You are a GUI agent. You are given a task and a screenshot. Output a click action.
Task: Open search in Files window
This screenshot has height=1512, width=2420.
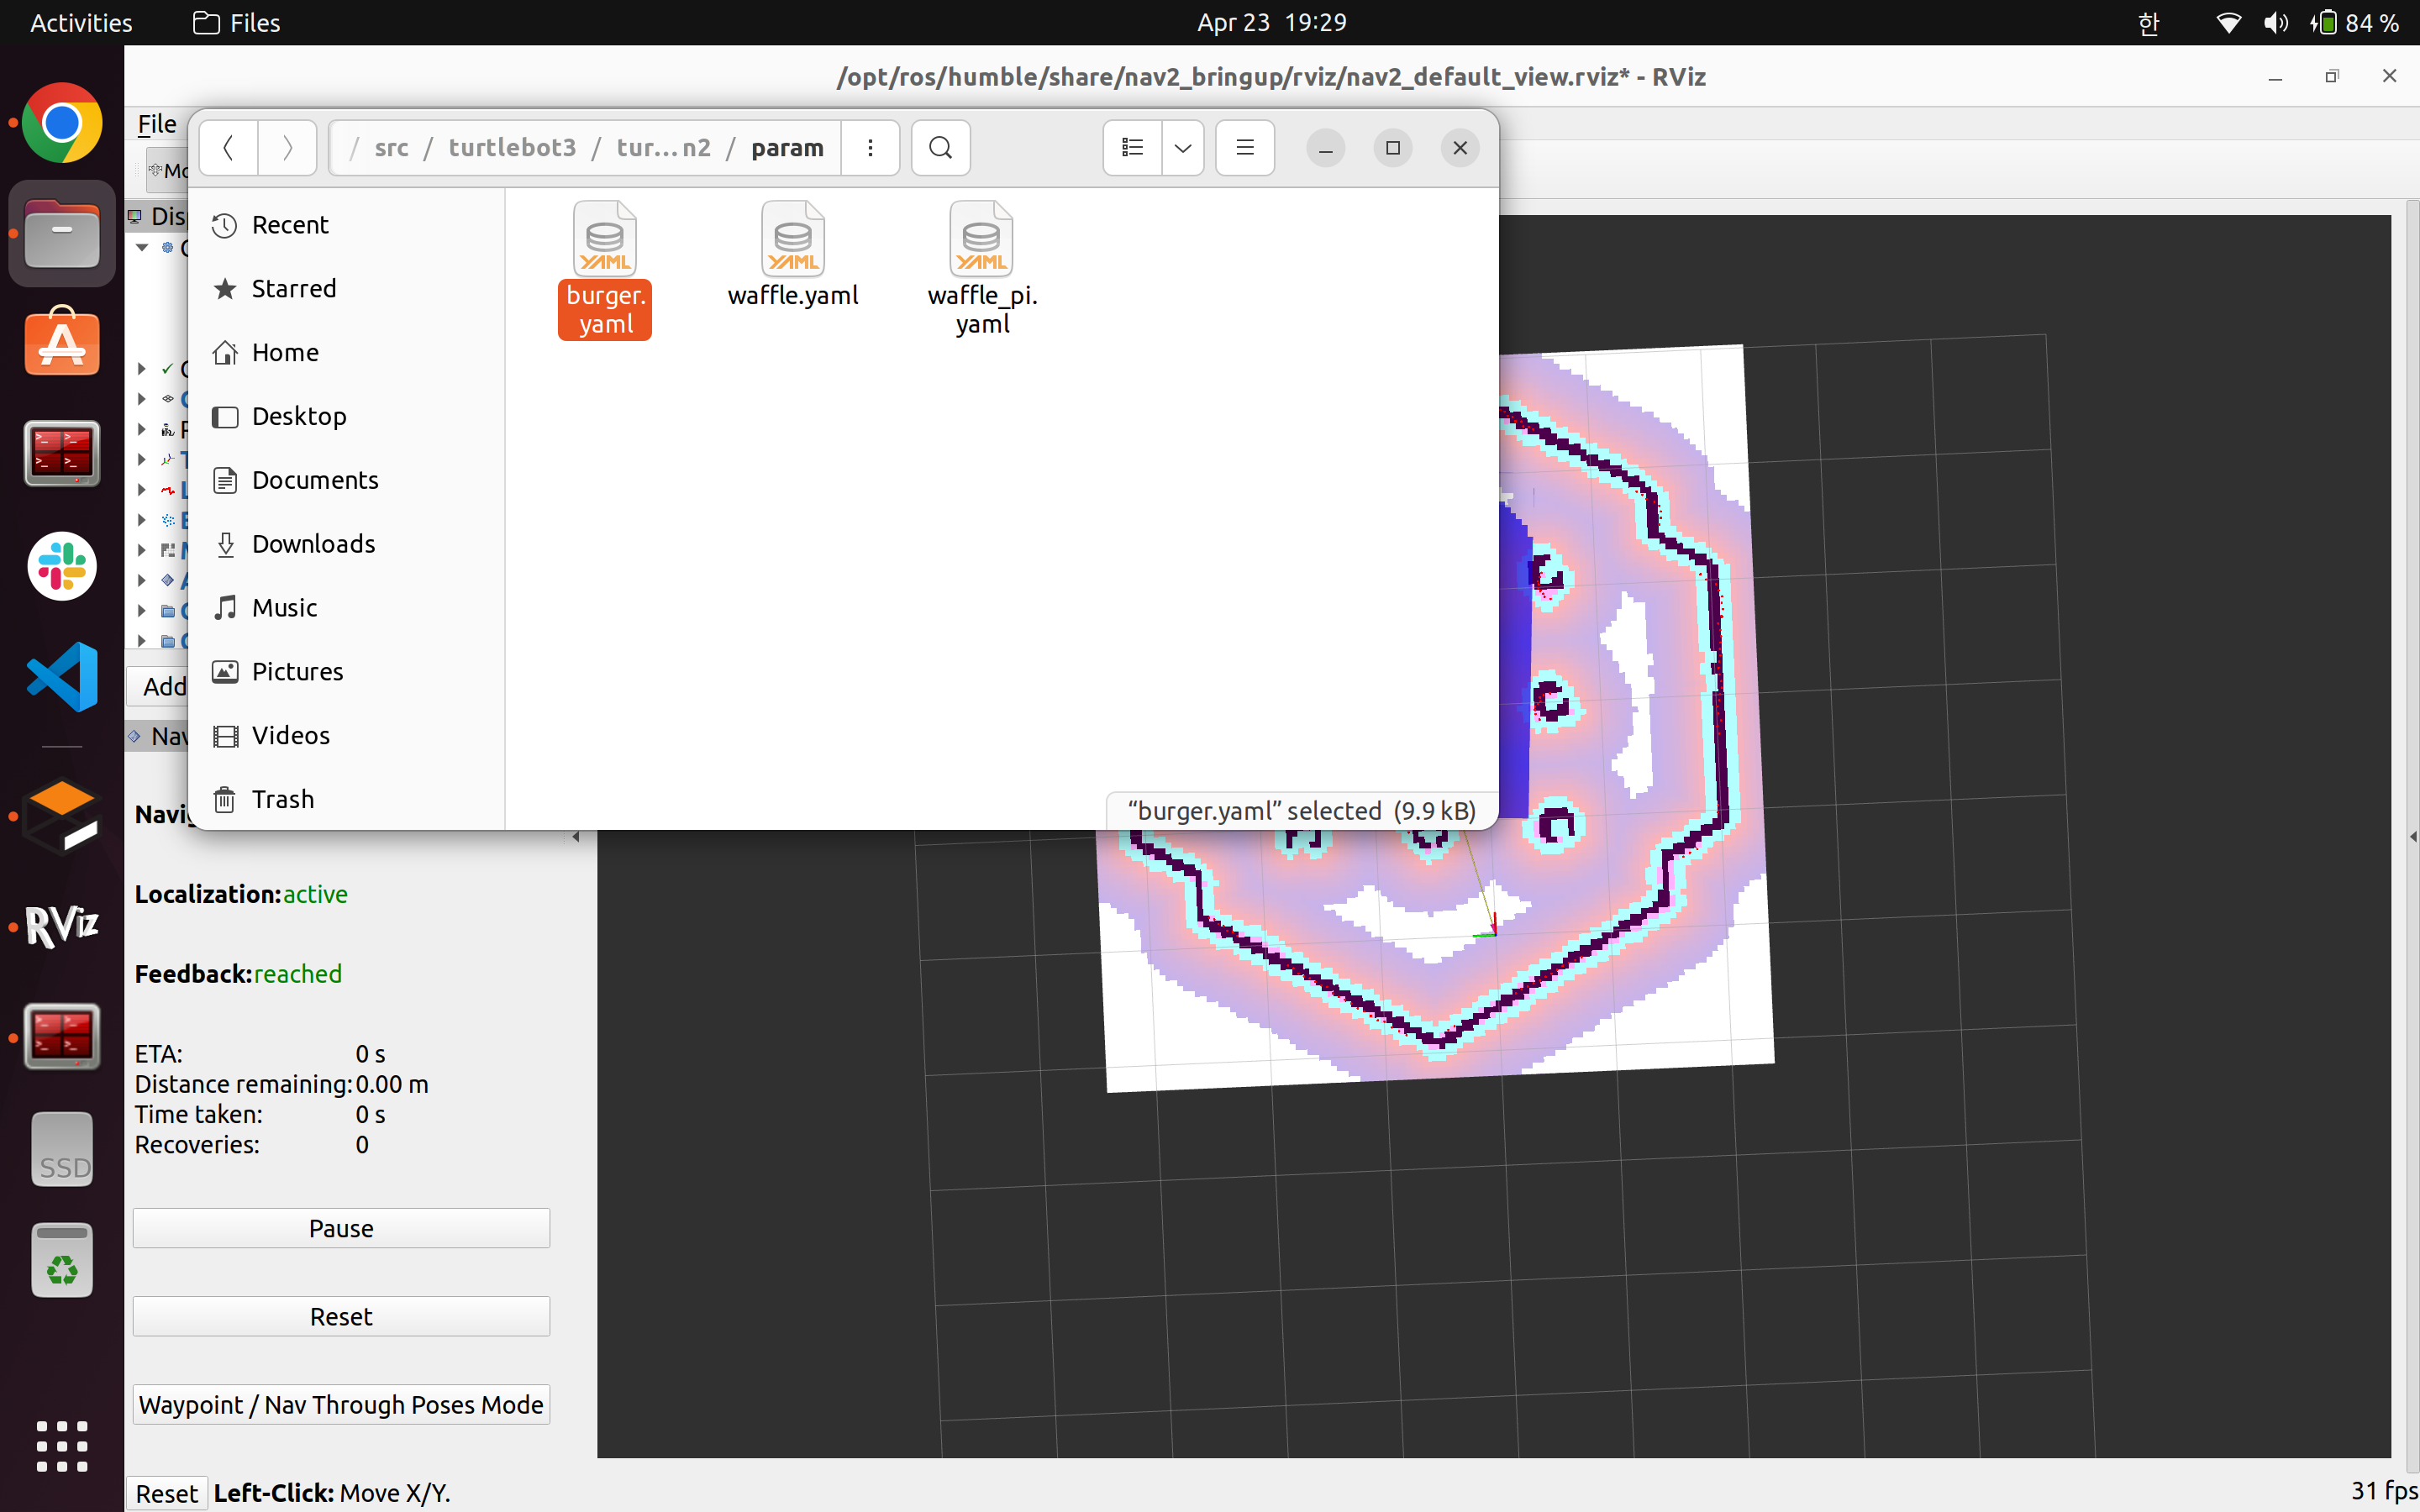tap(940, 148)
